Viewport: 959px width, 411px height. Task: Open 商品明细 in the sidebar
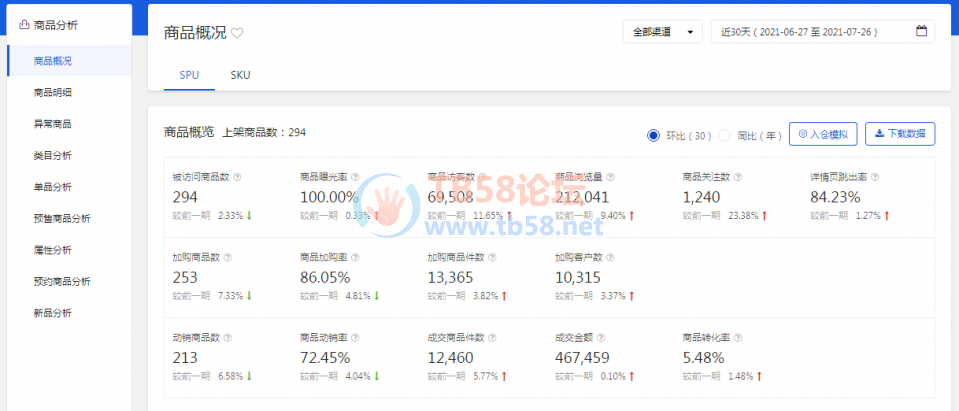[x=53, y=92]
